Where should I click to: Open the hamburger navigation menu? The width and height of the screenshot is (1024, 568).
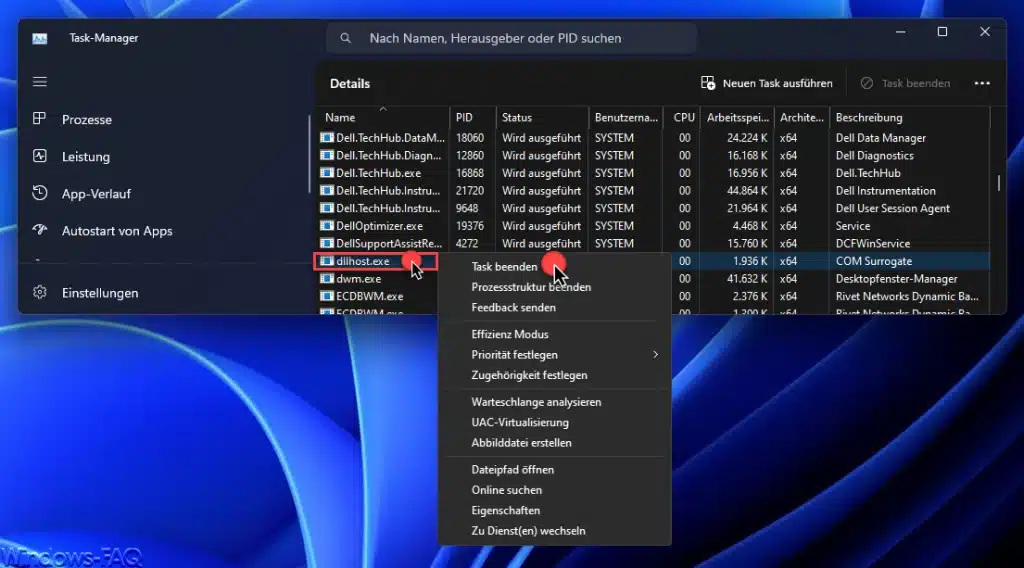click(x=40, y=82)
